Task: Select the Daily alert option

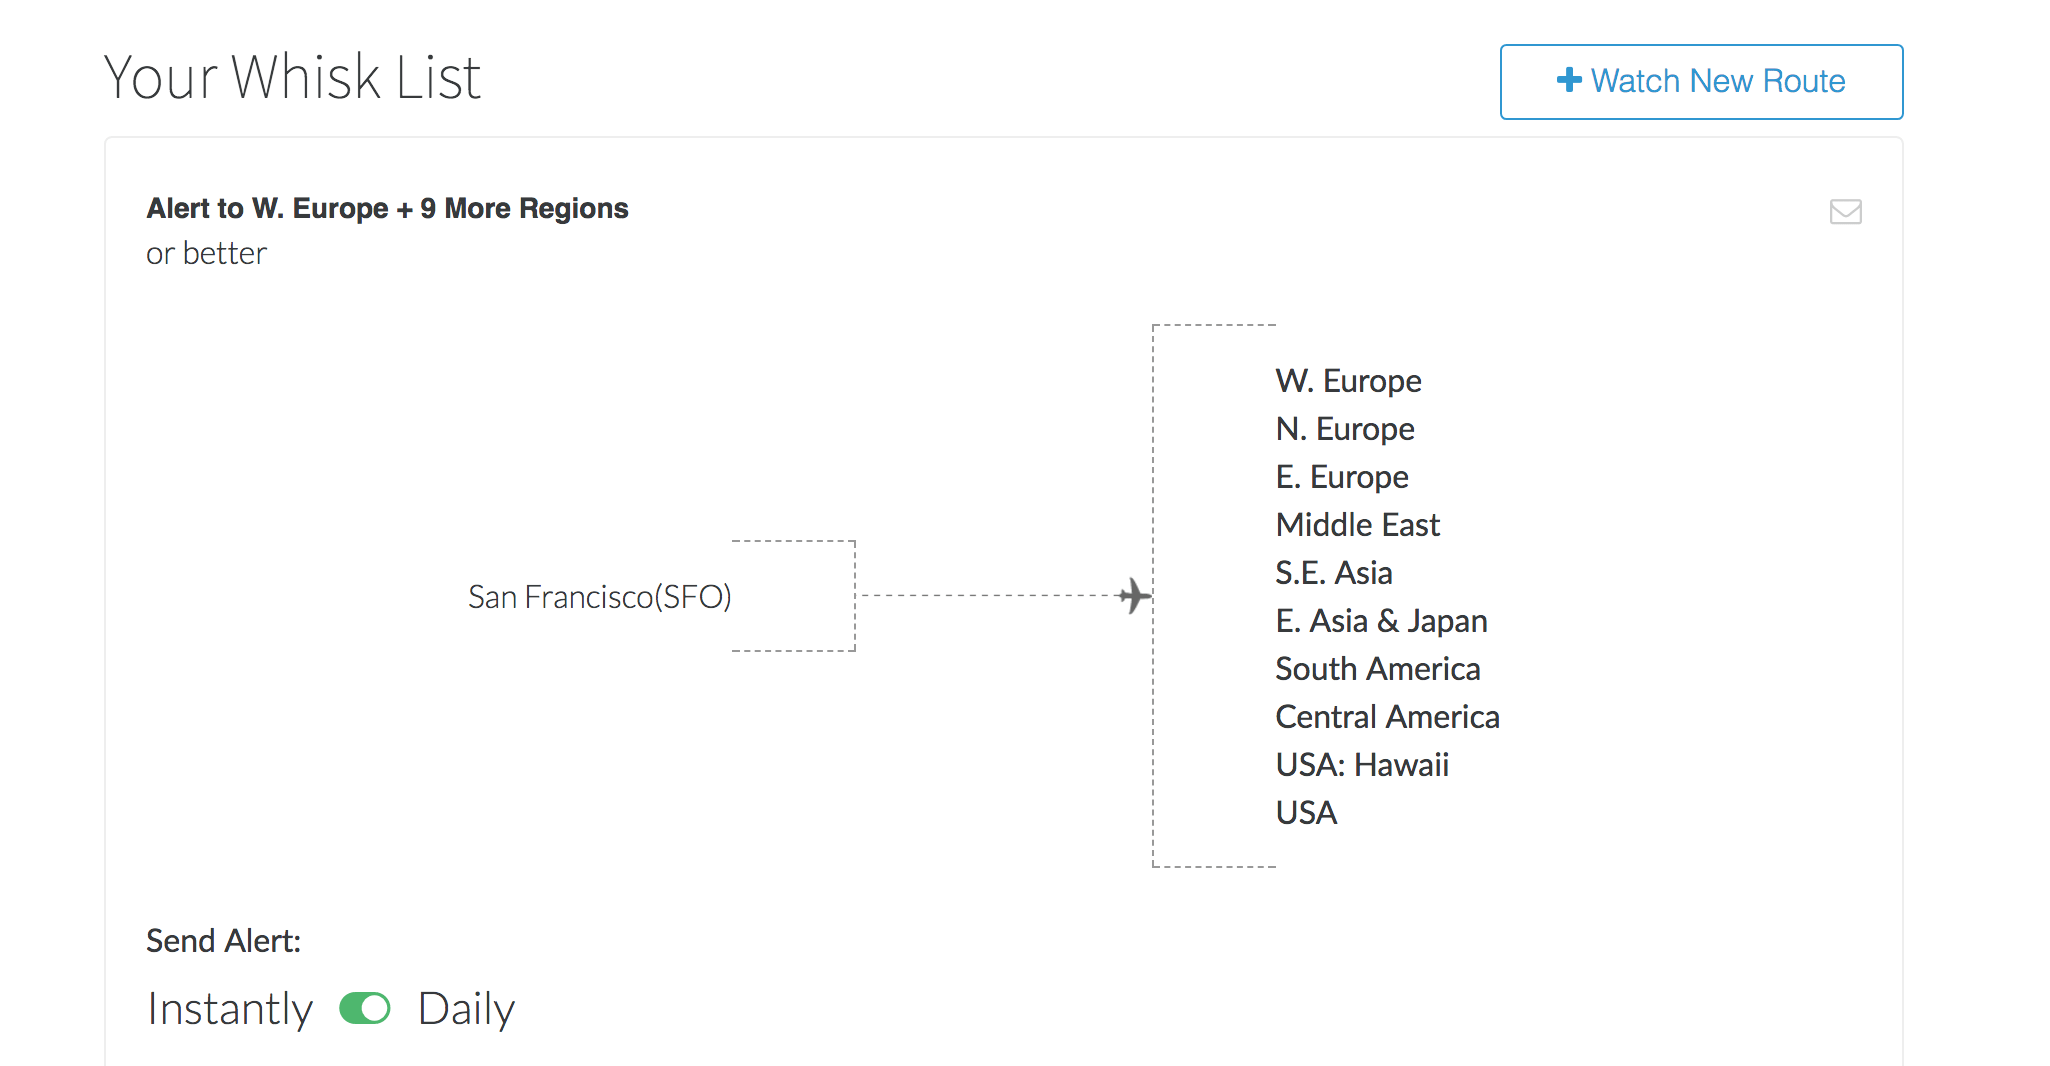Action: [x=466, y=1008]
